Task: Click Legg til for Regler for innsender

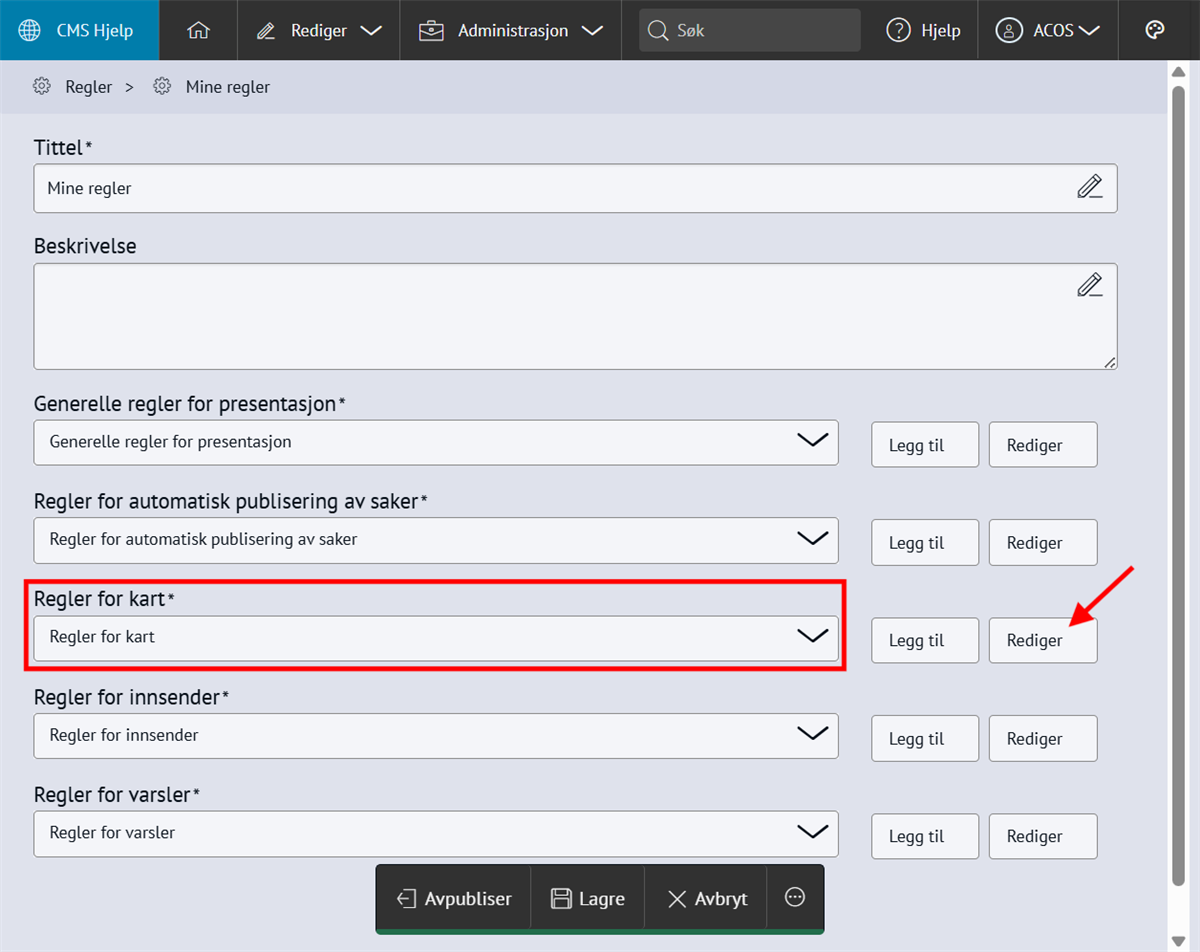Action: pyautogui.click(x=924, y=739)
